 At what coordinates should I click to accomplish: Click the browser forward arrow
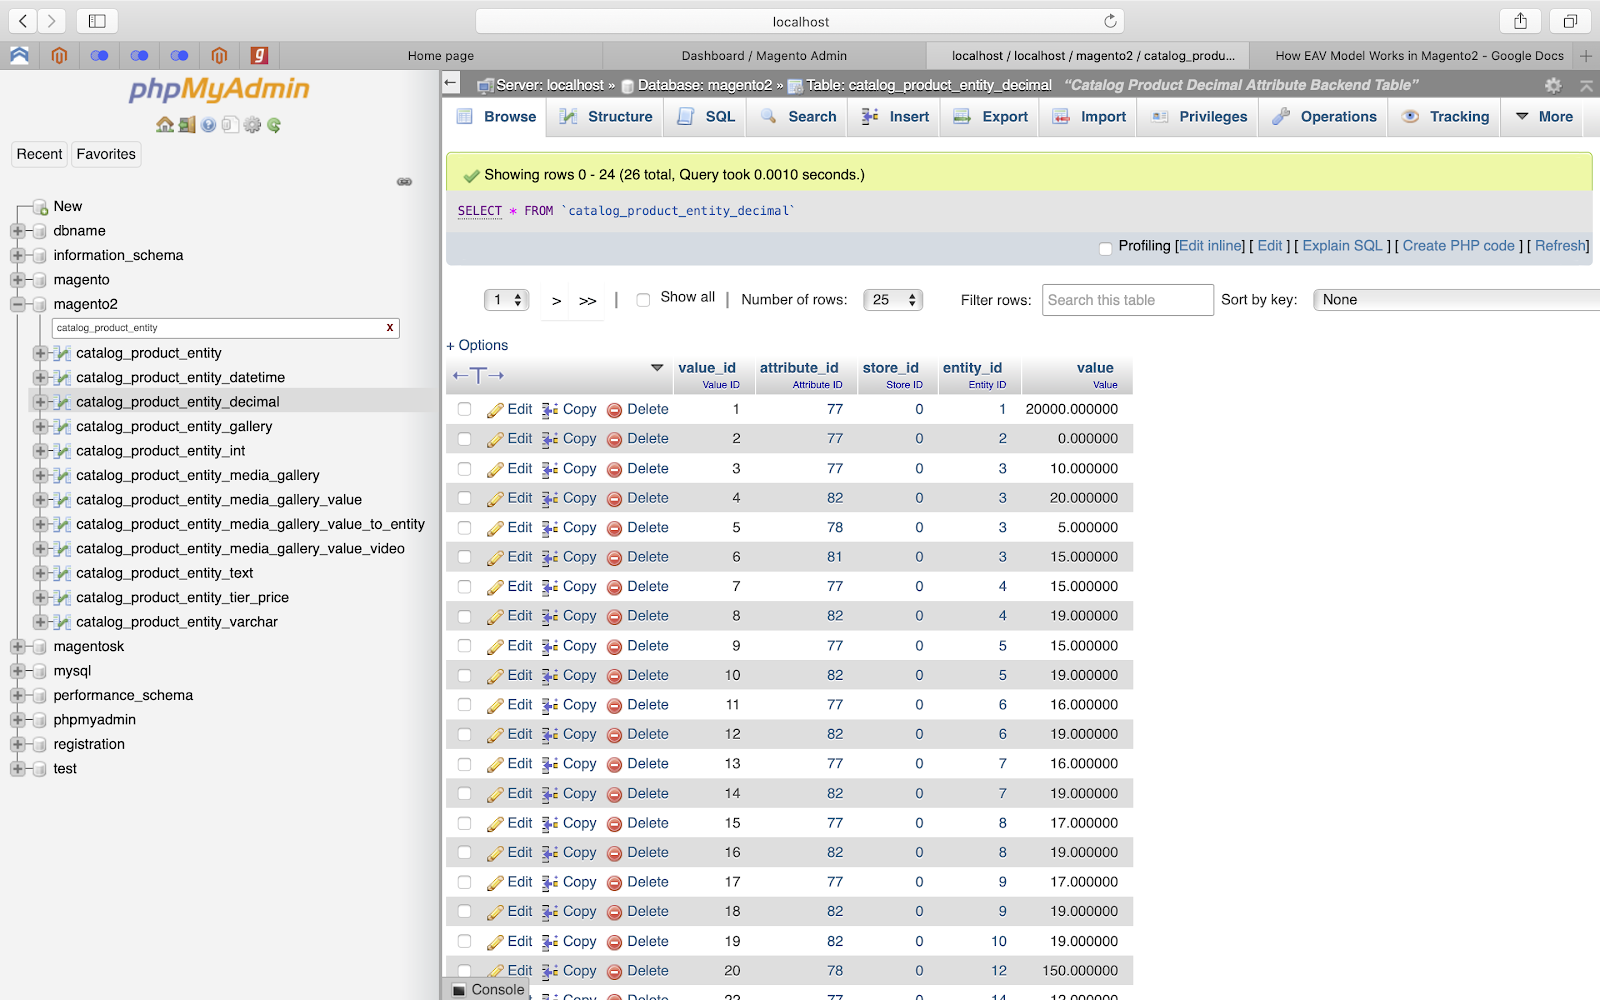coord(52,20)
